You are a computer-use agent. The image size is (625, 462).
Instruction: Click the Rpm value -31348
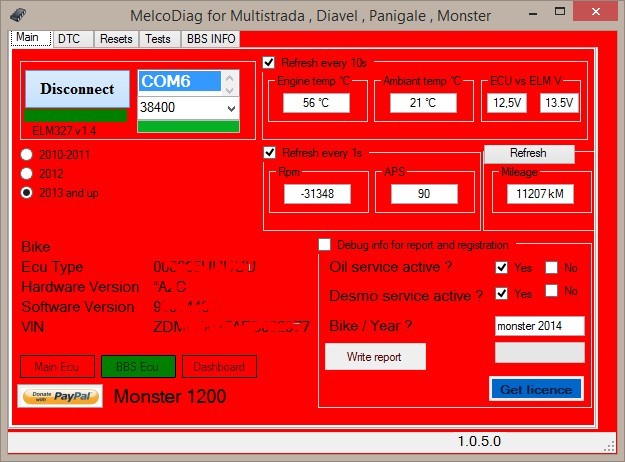click(x=317, y=194)
